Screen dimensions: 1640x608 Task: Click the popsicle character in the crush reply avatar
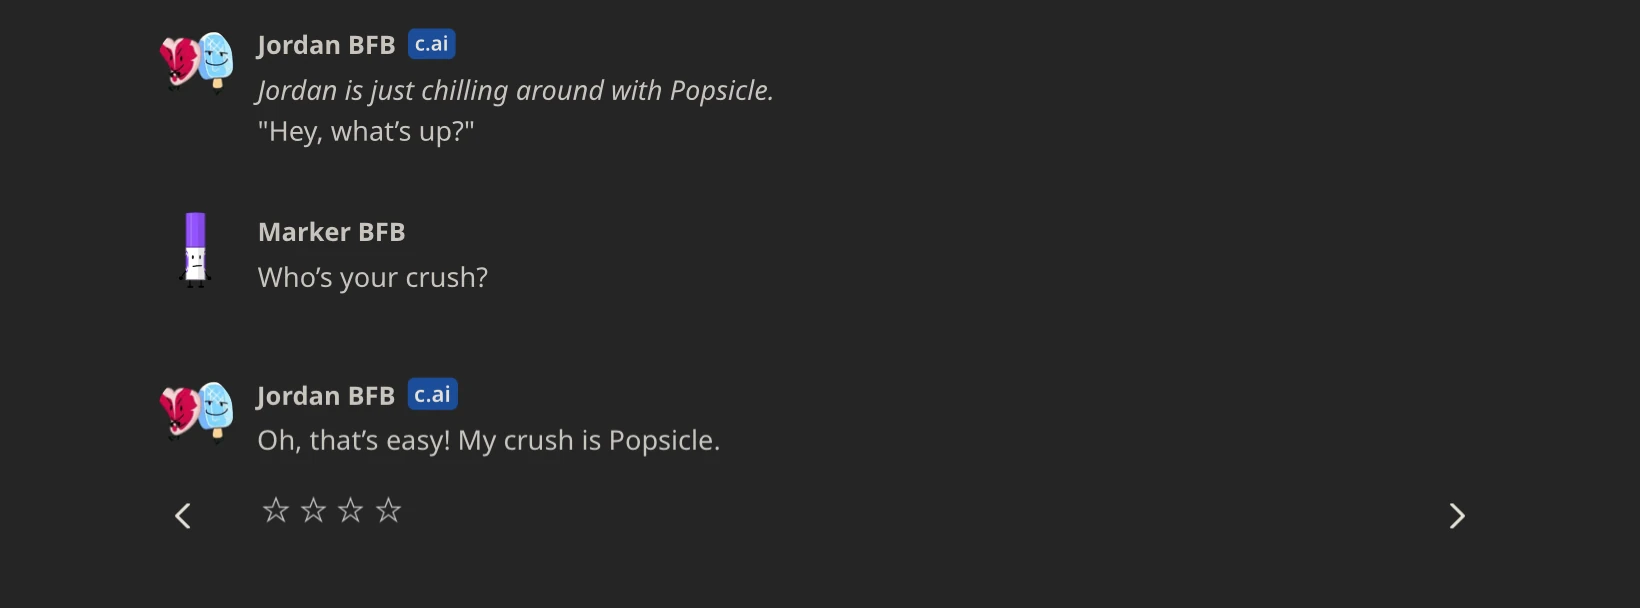[x=216, y=408]
